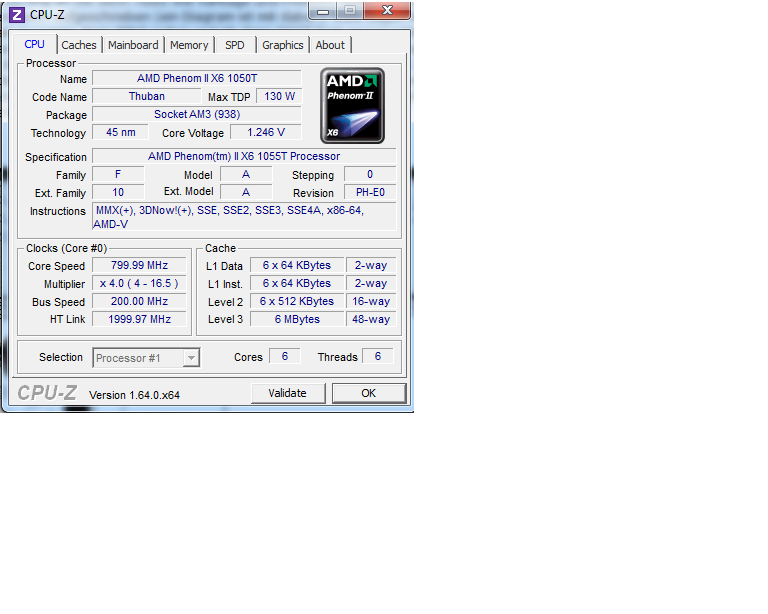Click the L1 Data 2-way associativity

371,265
